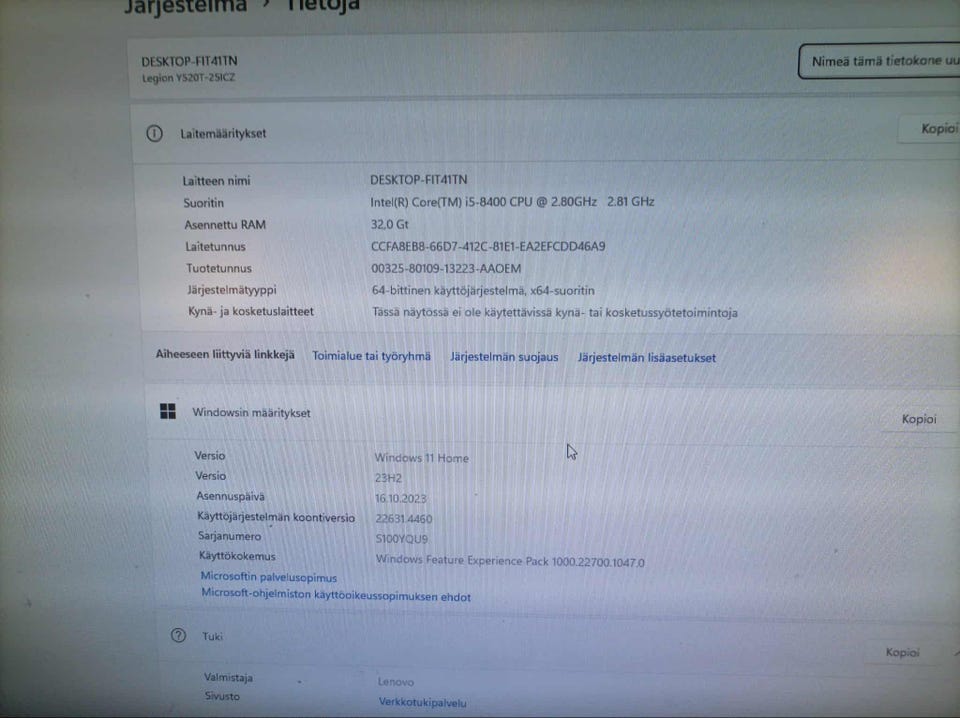Click the 23H2 version value
The width and height of the screenshot is (960, 718).
[x=388, y=478]
